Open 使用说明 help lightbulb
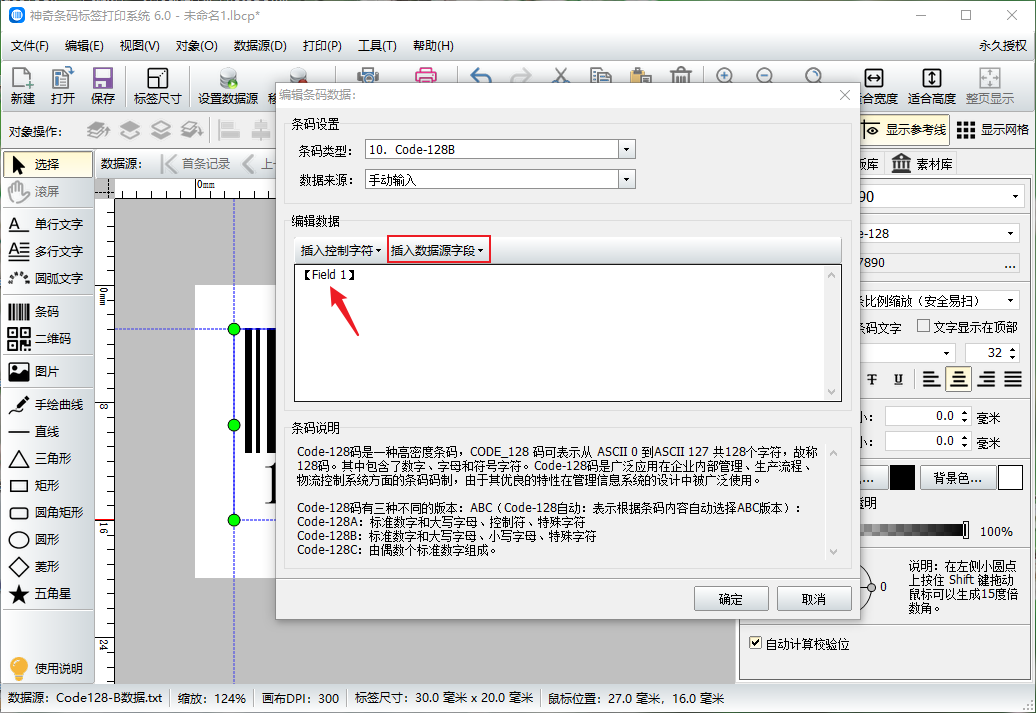Image resolution: width=1036 pixels, height=713 pixels. (46, 669)
